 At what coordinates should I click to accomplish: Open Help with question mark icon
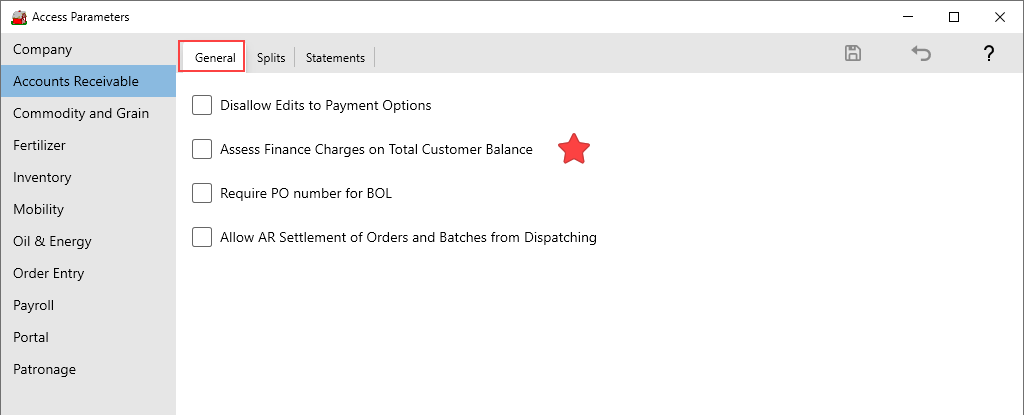tap(988, 54)
